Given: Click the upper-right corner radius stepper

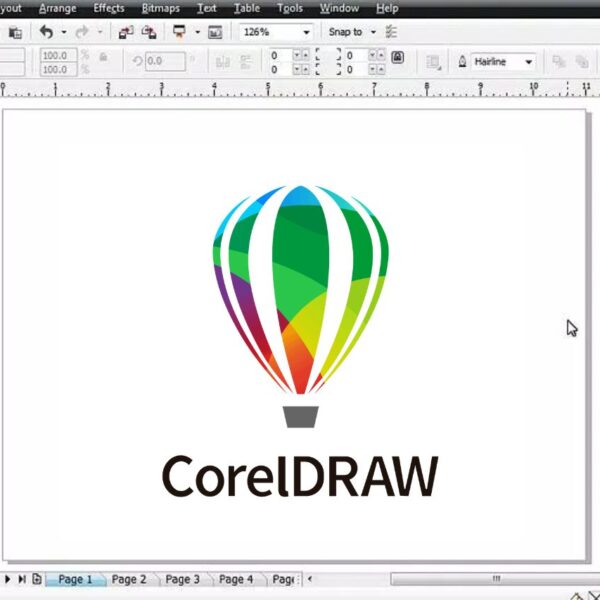Looking at the screenshot, I should [377, 55].
